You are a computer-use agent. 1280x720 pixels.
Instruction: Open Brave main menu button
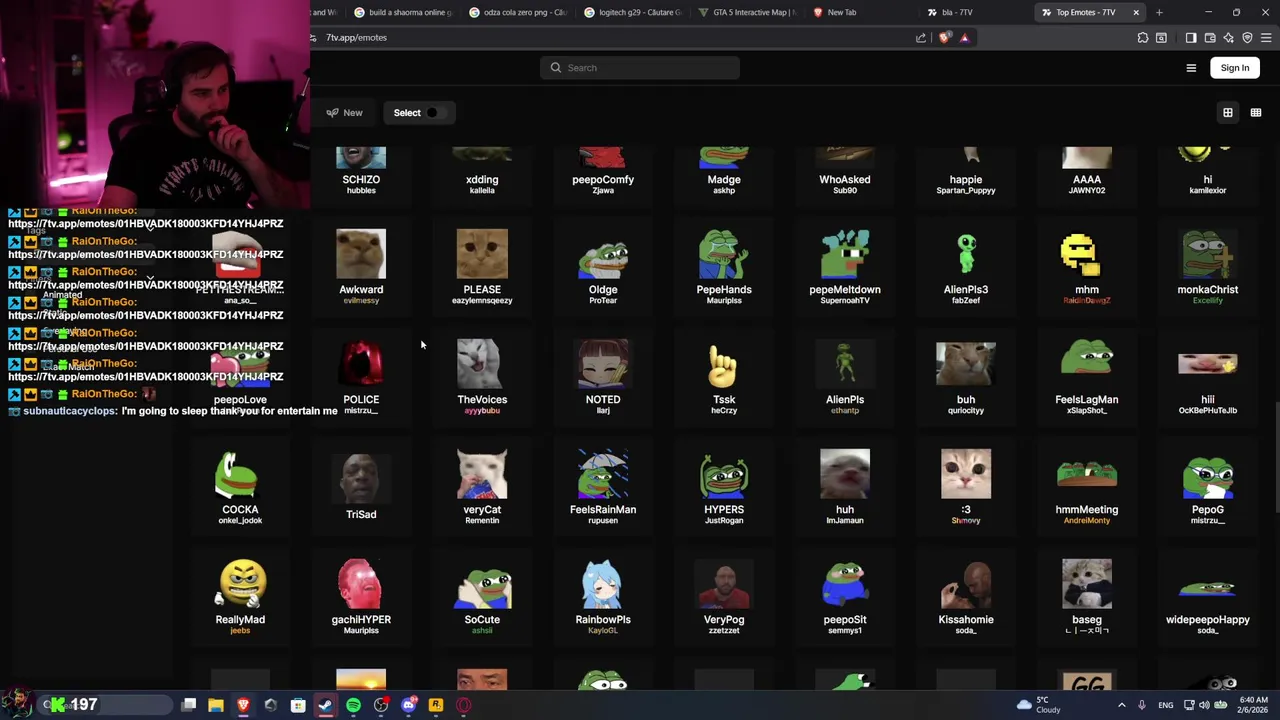pos(1266,38)
